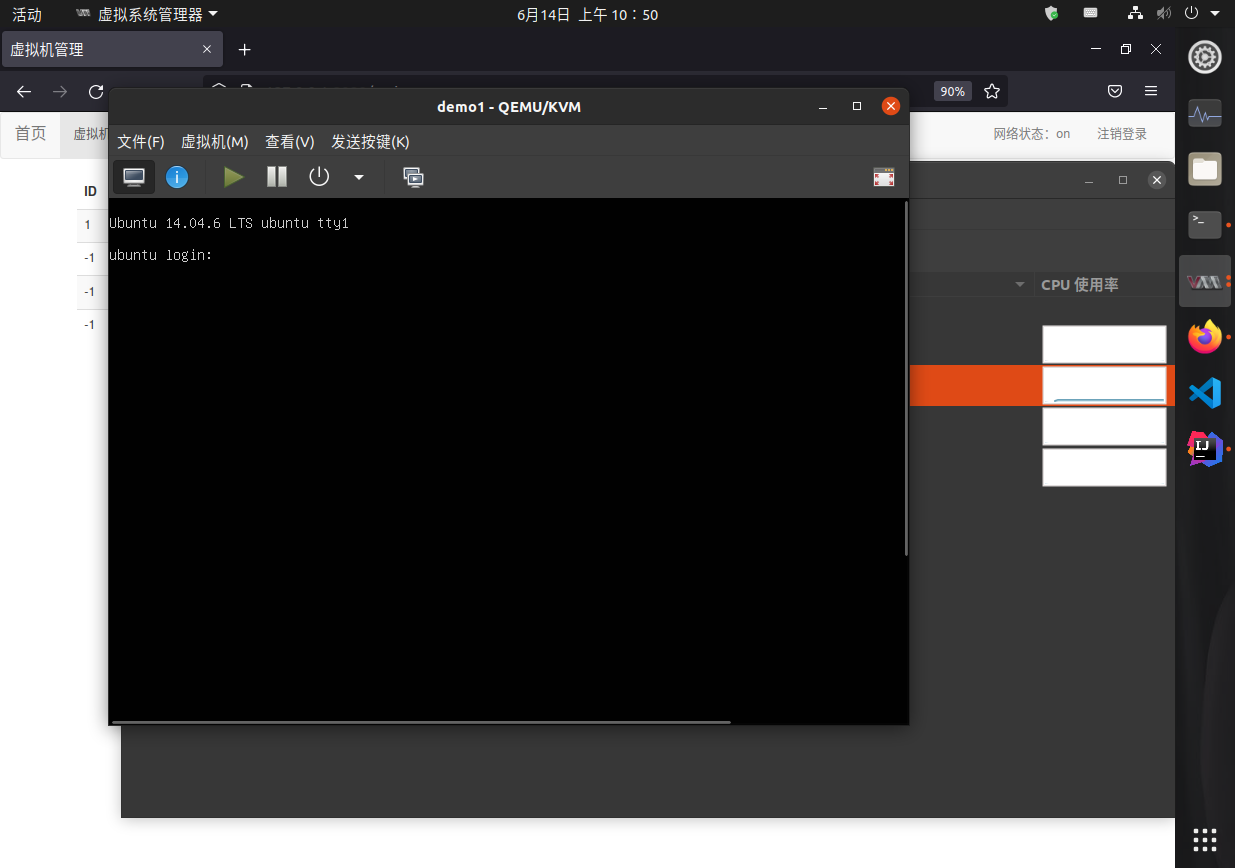
Task: Open 活动 activities overview
Action: 27,14
